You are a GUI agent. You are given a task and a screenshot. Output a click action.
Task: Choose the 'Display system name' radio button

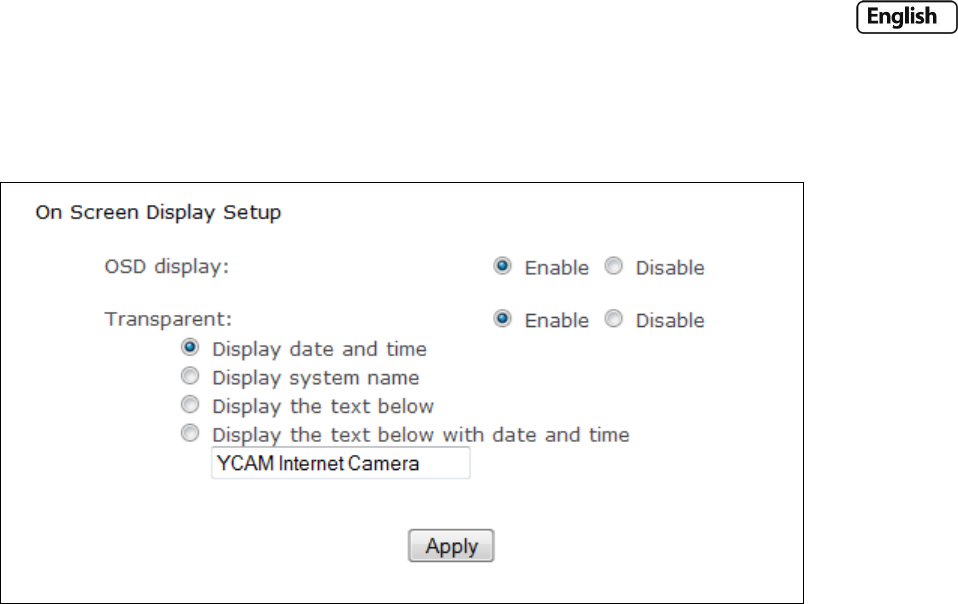(x=191, y=377)
